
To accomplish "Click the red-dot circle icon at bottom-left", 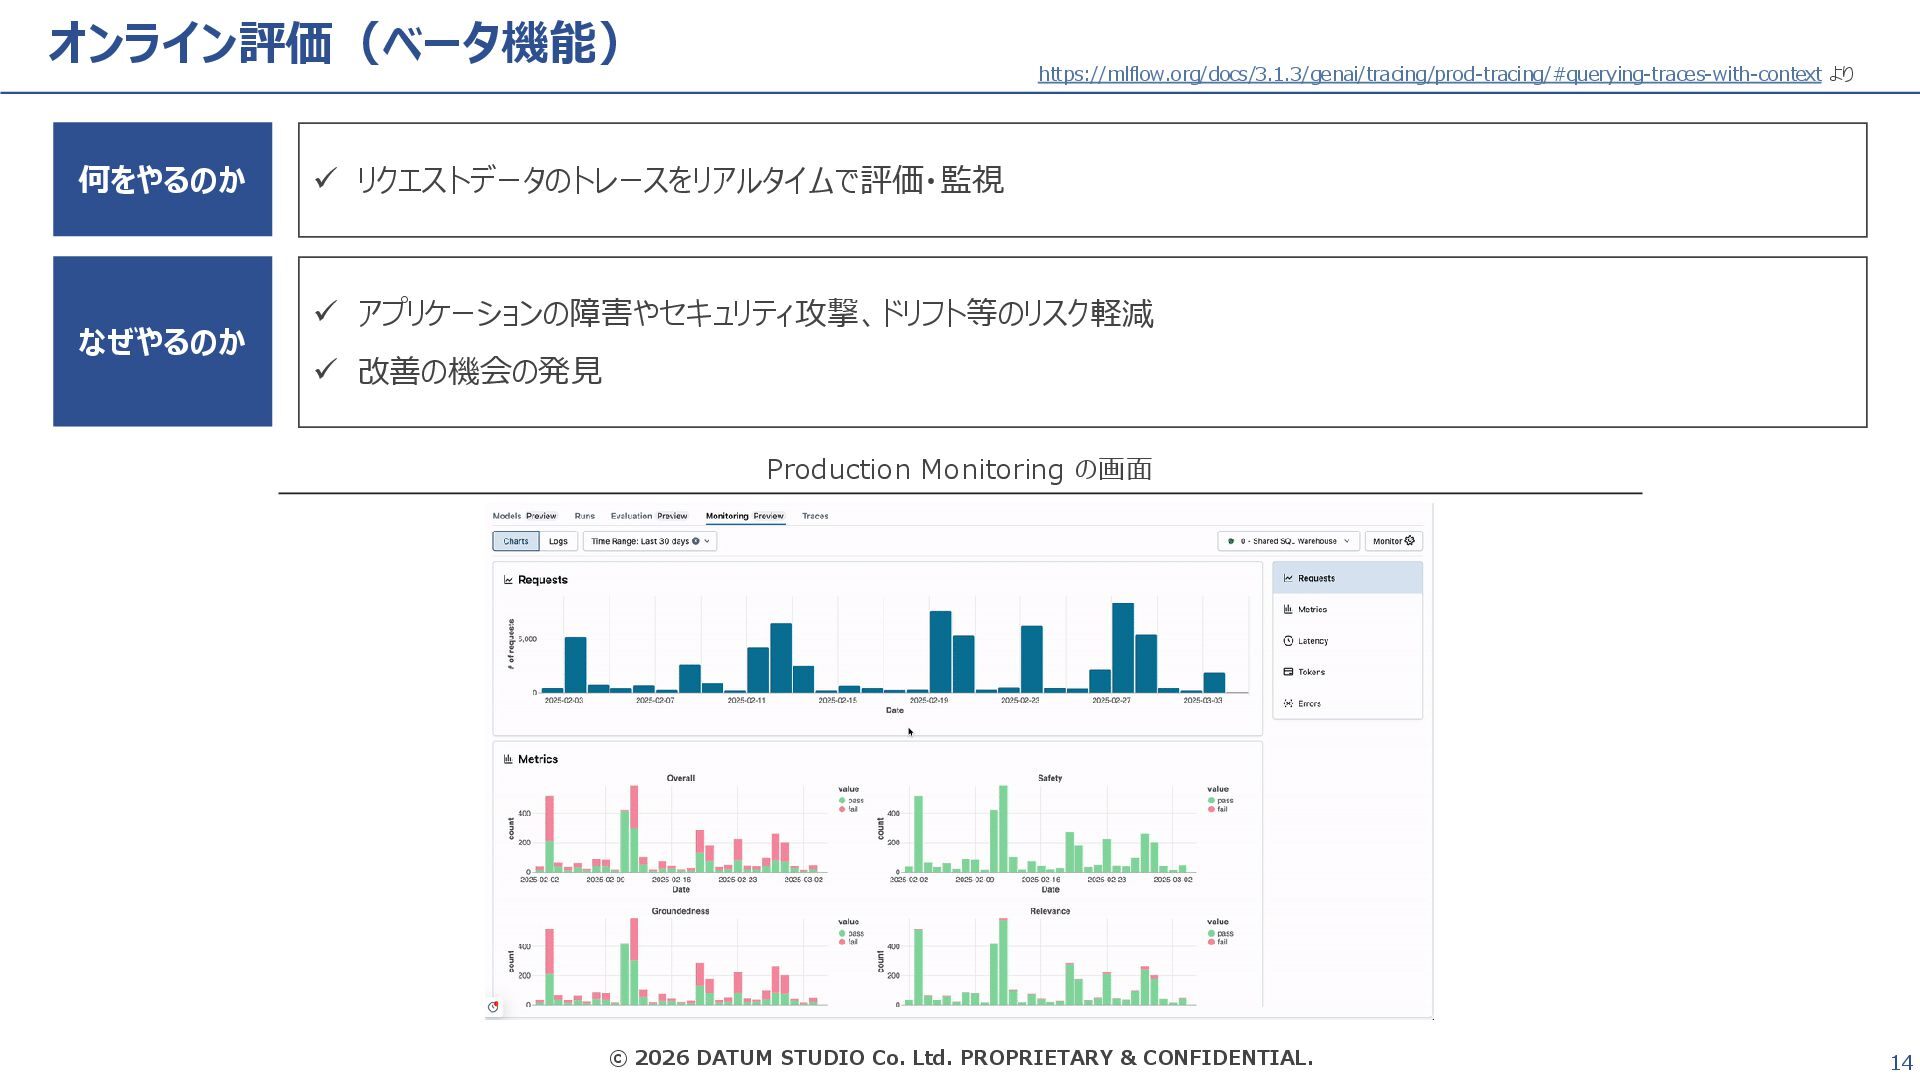I will point(493,1007).
